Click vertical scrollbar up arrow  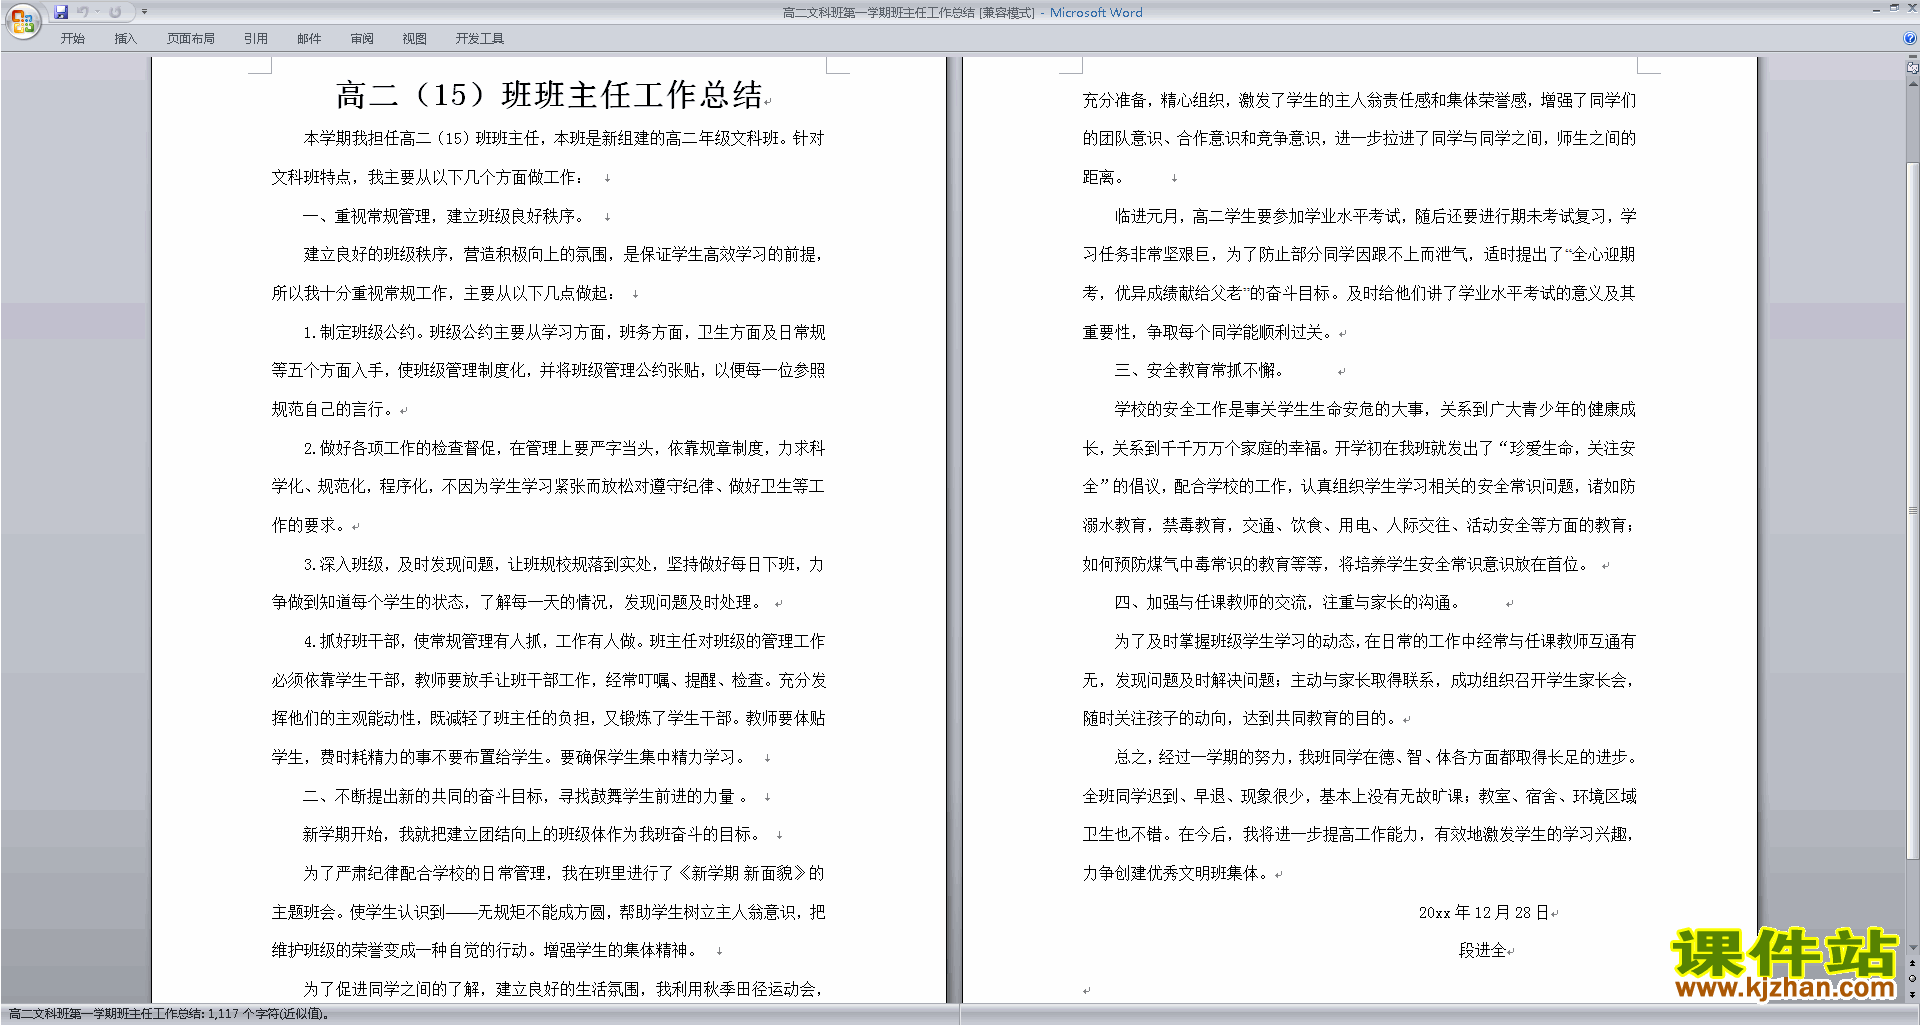click(x=1912, y=84)
